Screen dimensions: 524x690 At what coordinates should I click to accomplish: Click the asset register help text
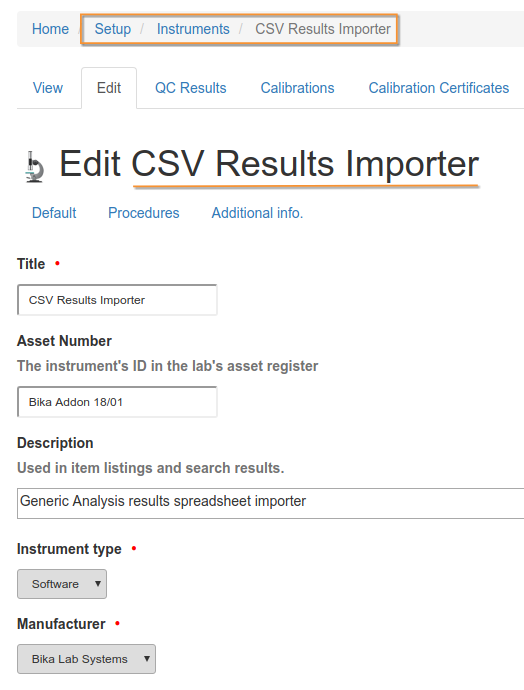click(167, 366)
